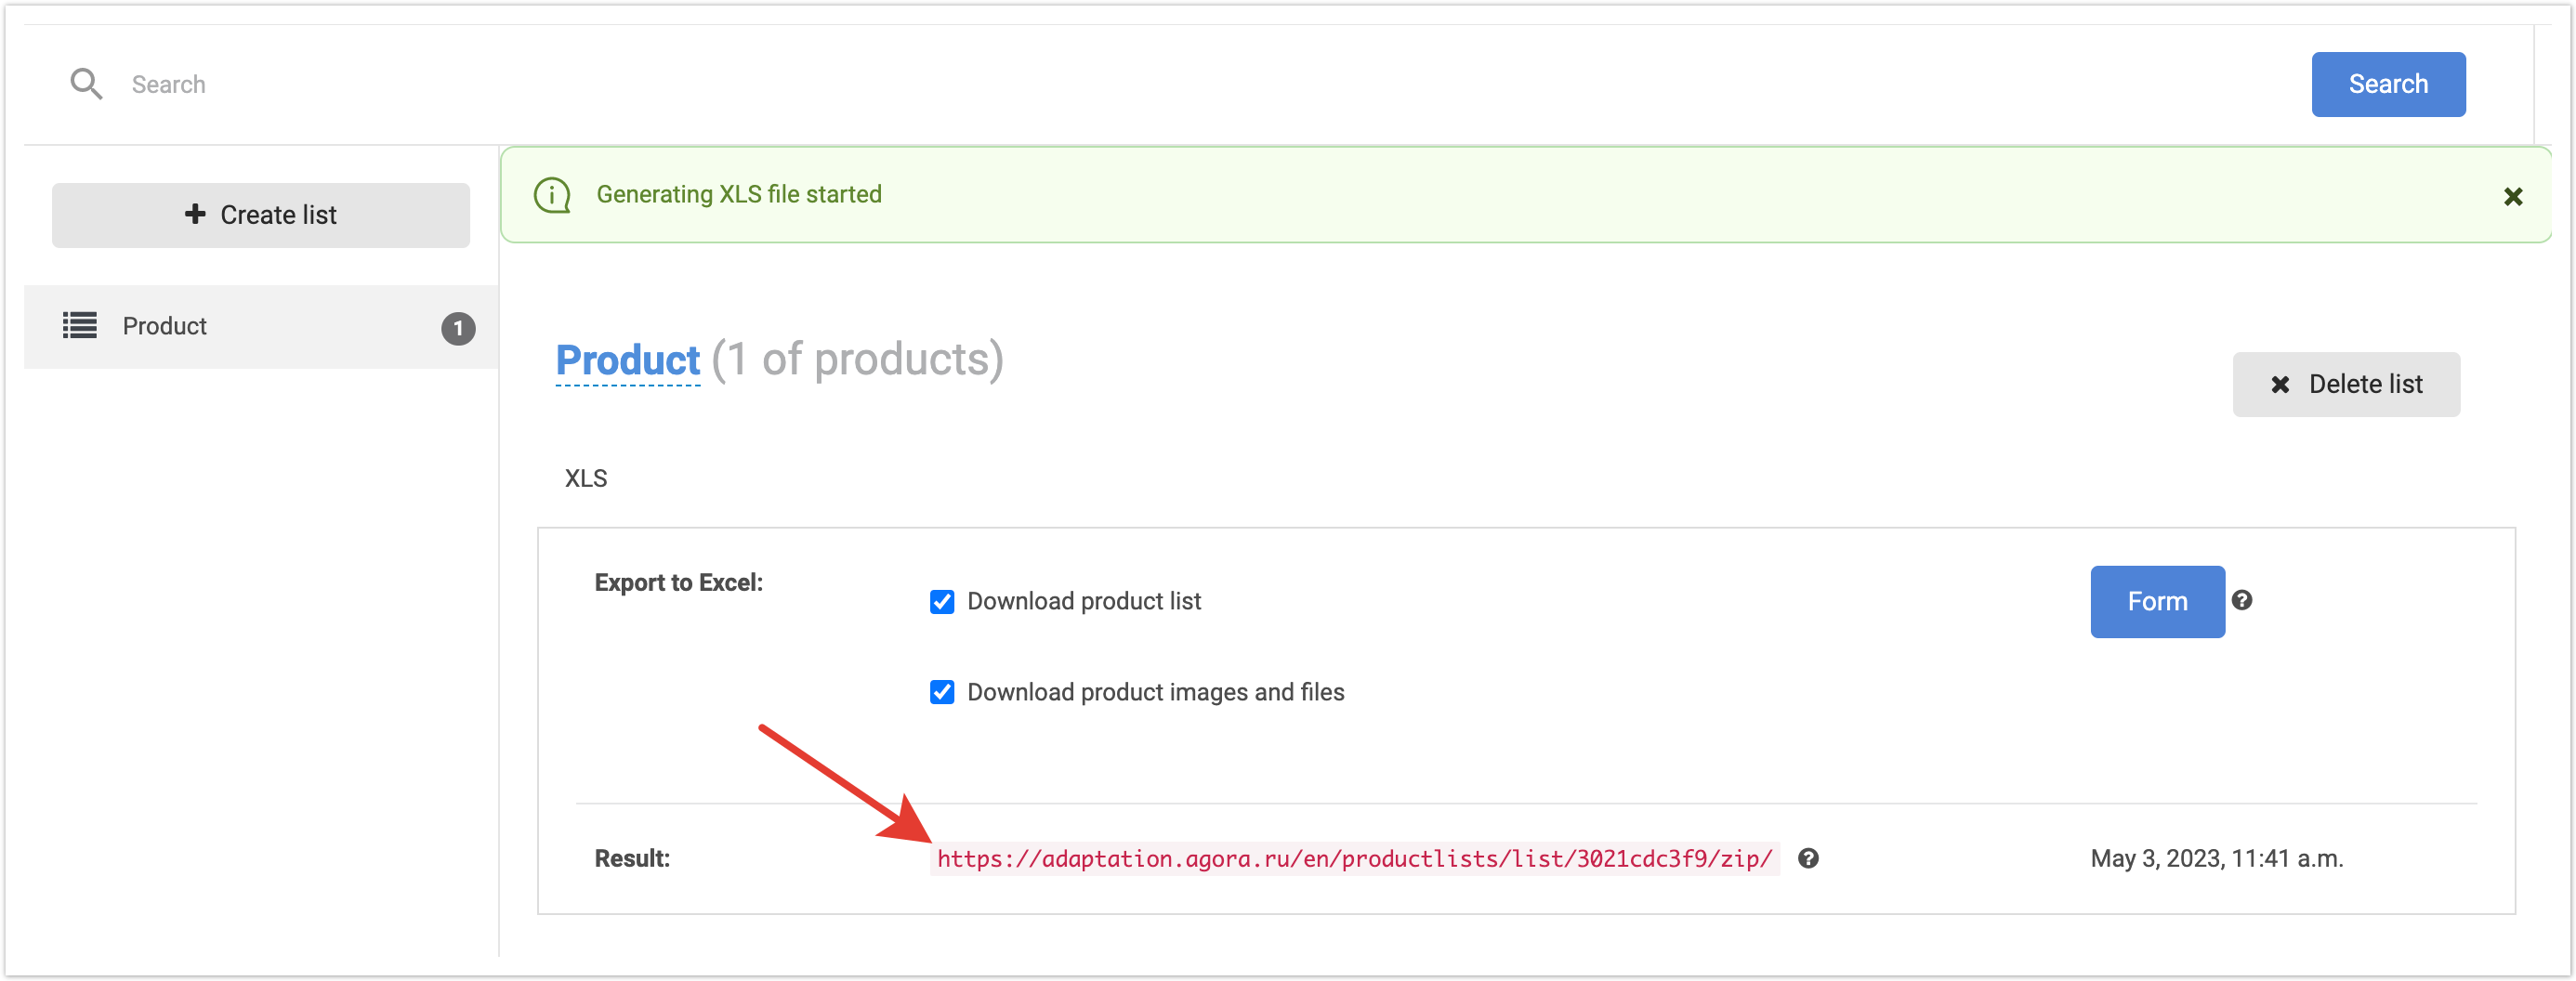Viewport: 2576px width, 981px height.
Task: Click help icon beside the result URL
Action: (x=1808, y=858)
